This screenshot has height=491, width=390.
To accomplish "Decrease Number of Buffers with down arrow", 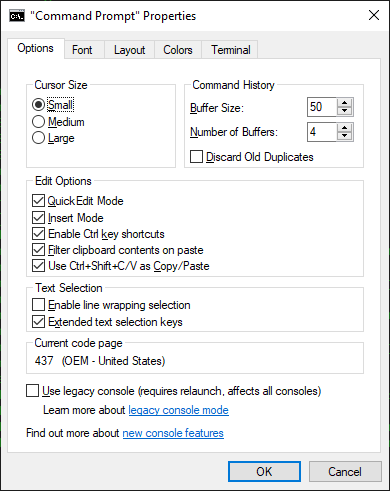I will coord(345,136).
